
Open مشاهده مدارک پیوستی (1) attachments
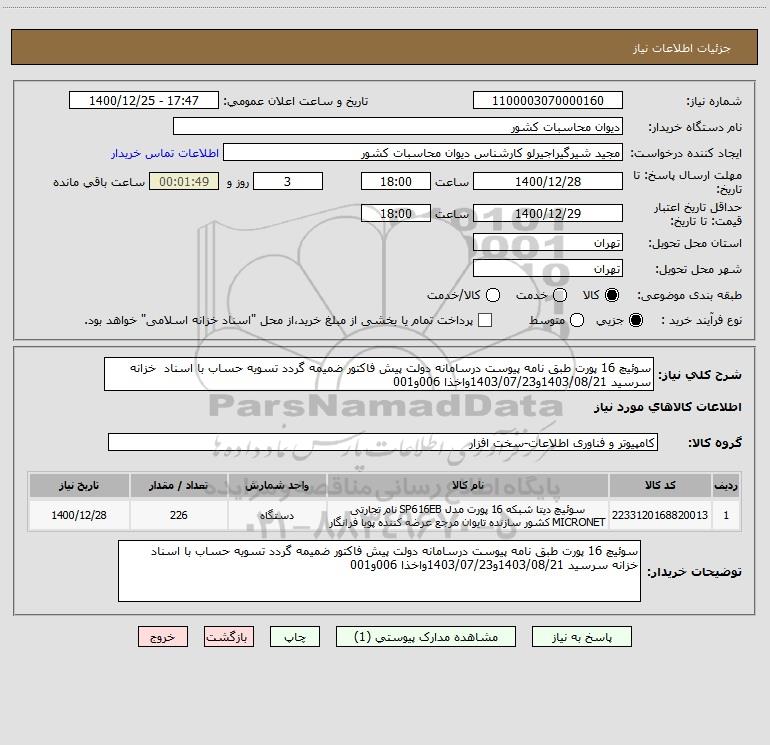426,637
